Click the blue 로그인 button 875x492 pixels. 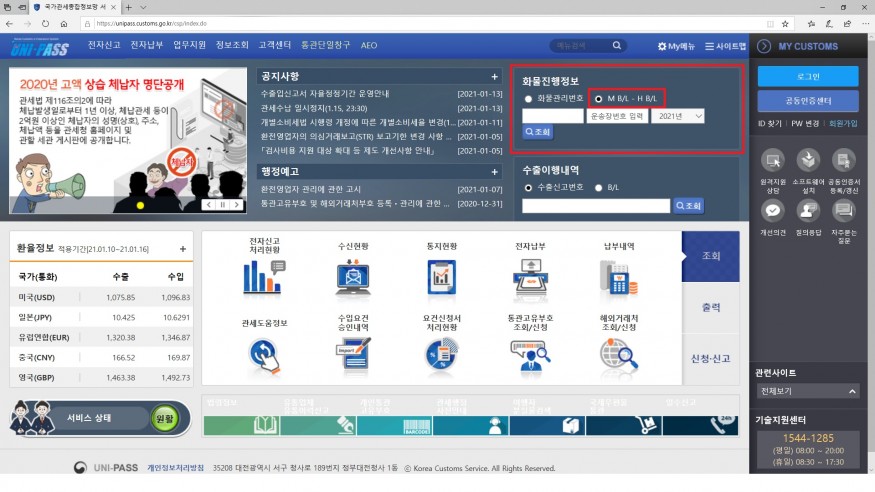point(808,76)
